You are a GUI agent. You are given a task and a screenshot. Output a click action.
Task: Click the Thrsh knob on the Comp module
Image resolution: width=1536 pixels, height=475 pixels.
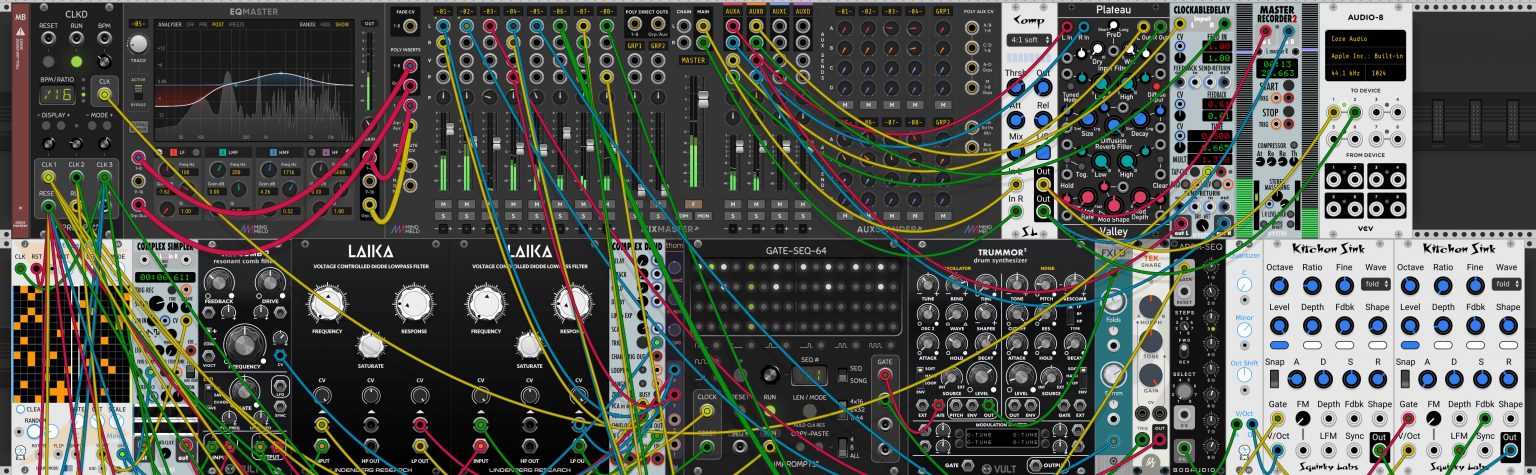1016,88
